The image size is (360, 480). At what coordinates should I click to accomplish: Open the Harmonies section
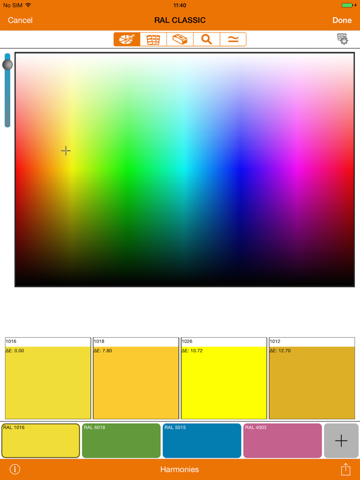pos(180,469)
